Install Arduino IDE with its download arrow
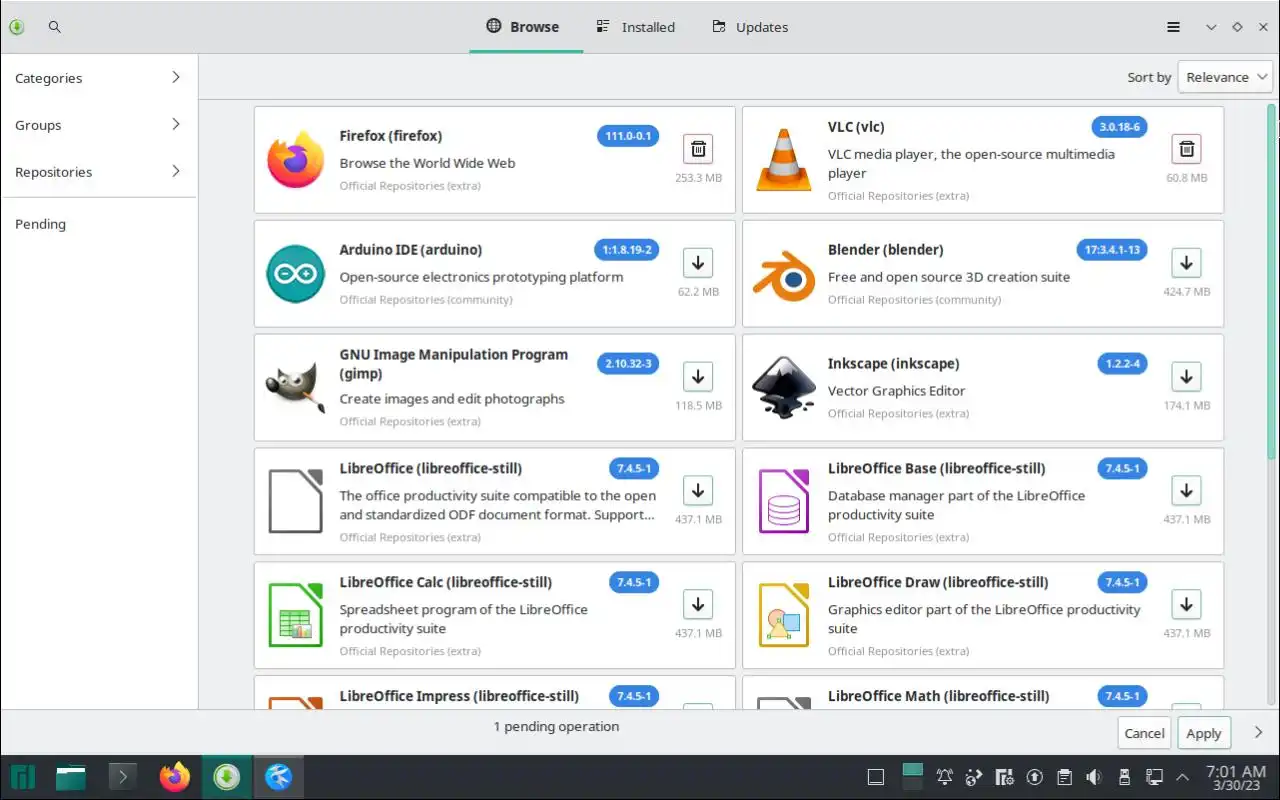 click(698, 263)
